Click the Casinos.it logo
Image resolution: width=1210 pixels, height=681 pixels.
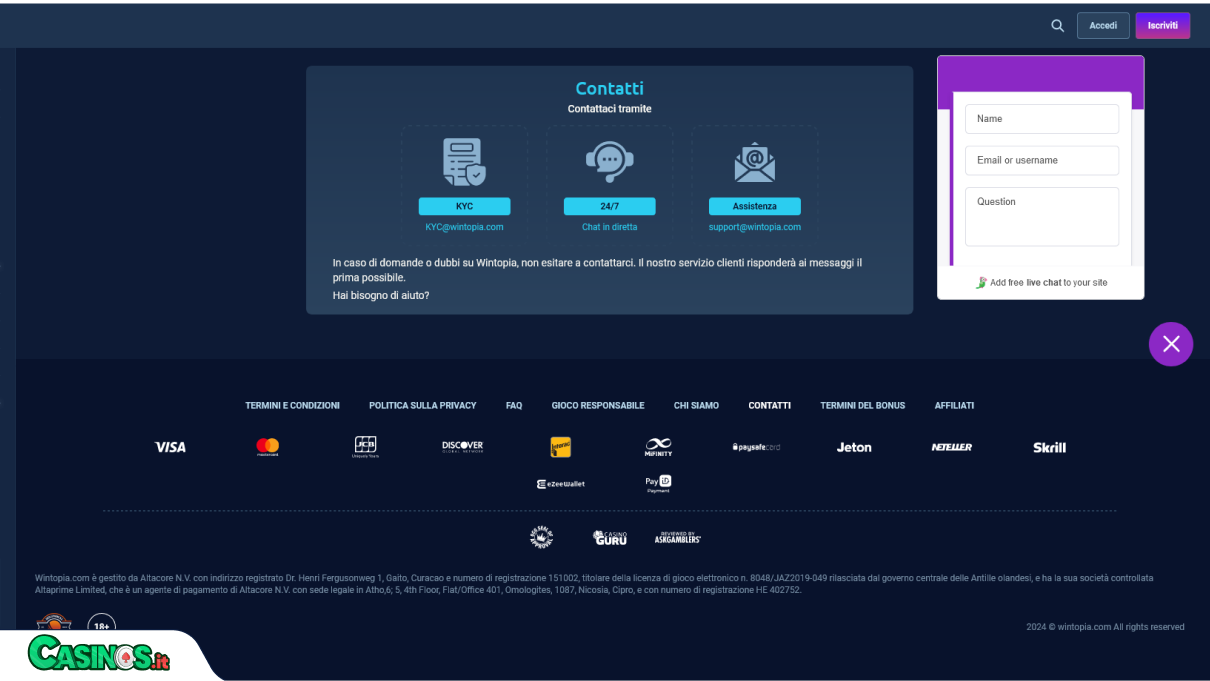(x=99, y=655)
